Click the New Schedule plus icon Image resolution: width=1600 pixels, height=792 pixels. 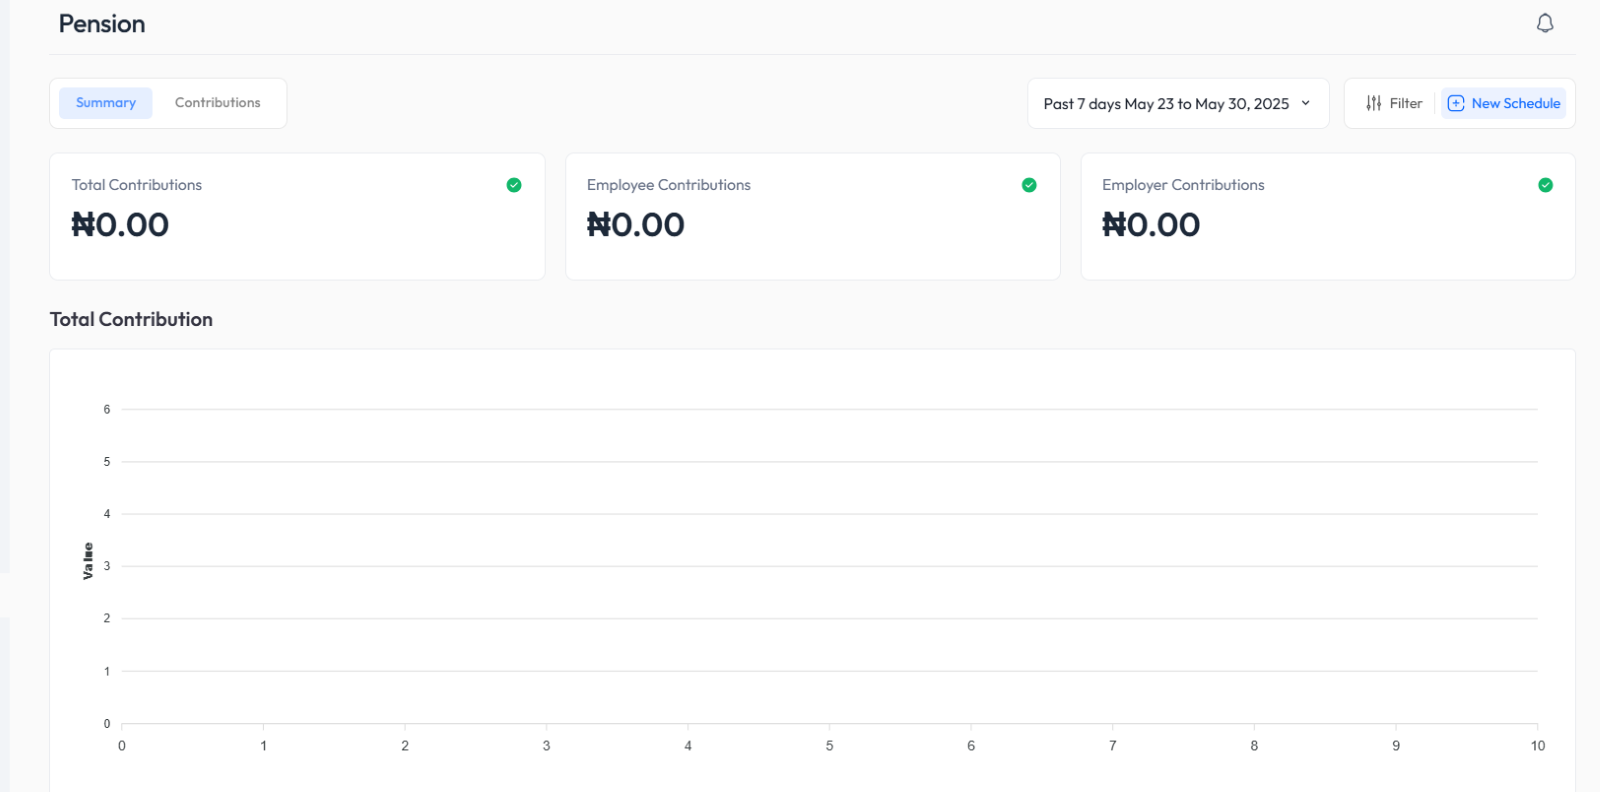pos(1456,103)
